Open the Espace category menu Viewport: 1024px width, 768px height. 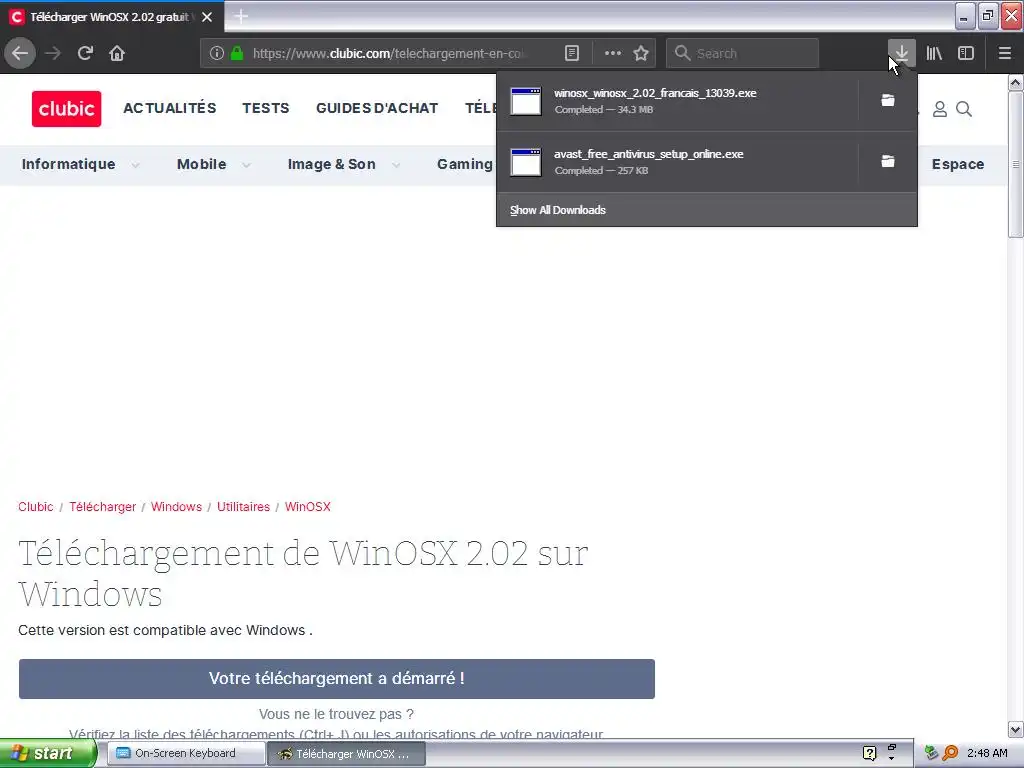coord(957,164)
